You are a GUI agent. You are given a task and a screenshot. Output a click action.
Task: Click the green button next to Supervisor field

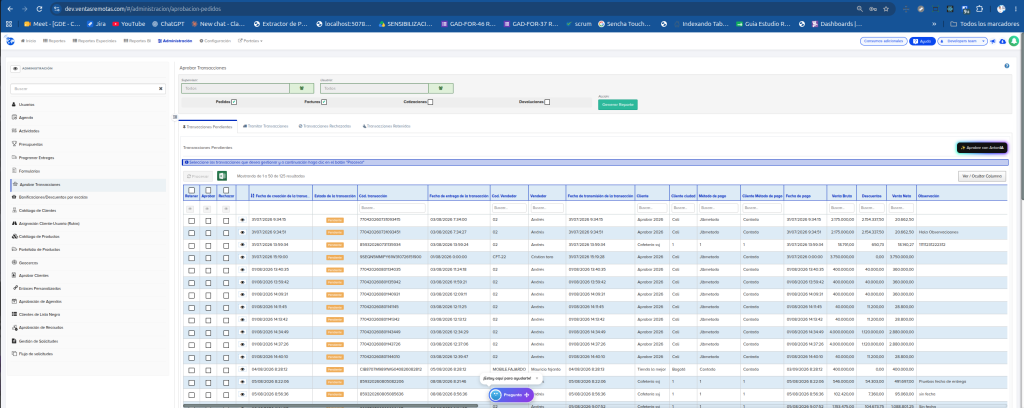(x=302, y=88)
